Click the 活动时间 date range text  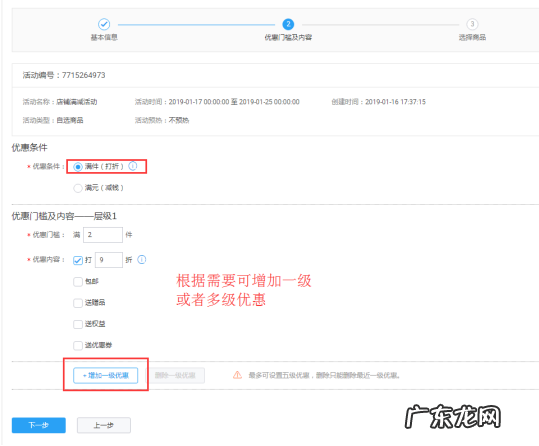pyautogui.click(x=217, y=102)
